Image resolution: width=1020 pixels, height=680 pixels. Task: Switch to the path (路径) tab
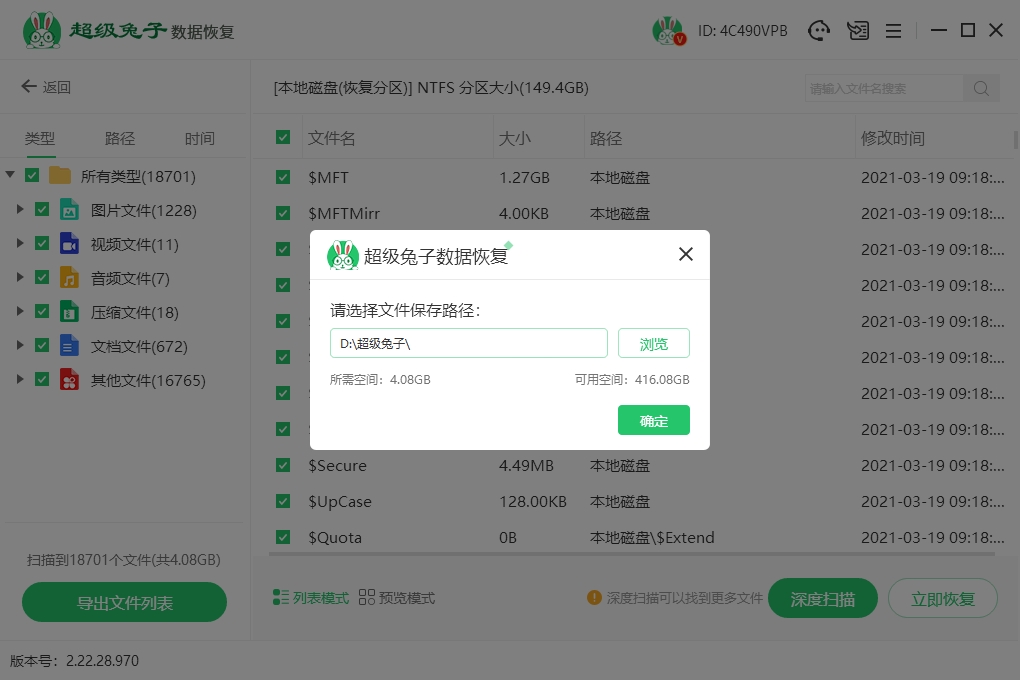coord(120,139)
